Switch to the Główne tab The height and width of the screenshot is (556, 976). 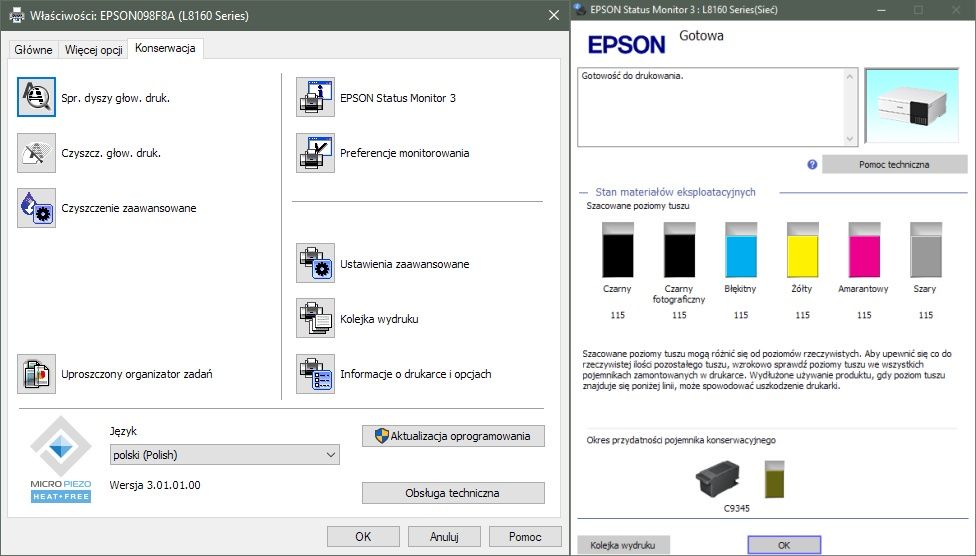(x=33, y=50)
